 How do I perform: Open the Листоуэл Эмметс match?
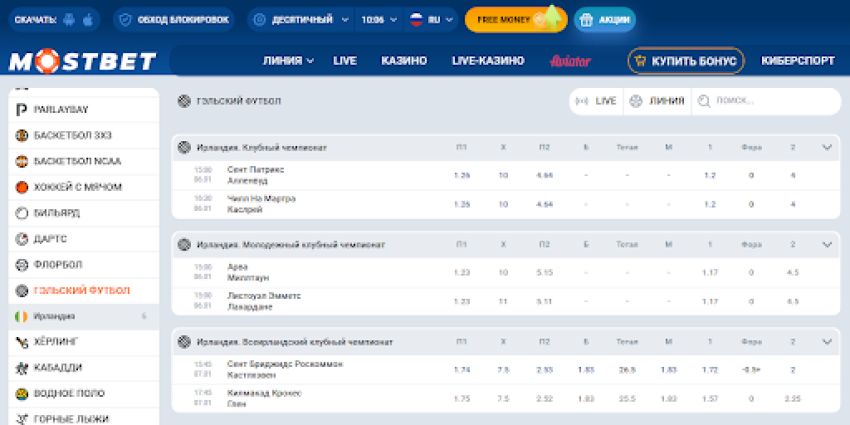coord(264,301)
